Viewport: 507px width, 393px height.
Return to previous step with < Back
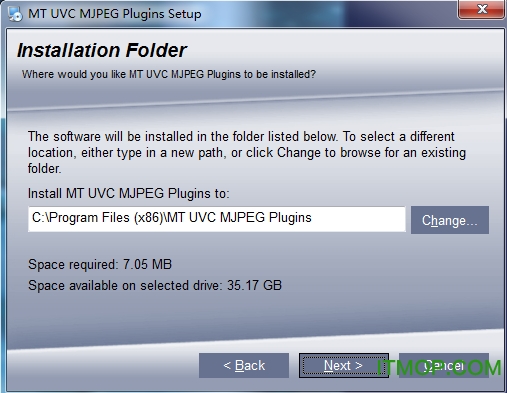point(244,365)
